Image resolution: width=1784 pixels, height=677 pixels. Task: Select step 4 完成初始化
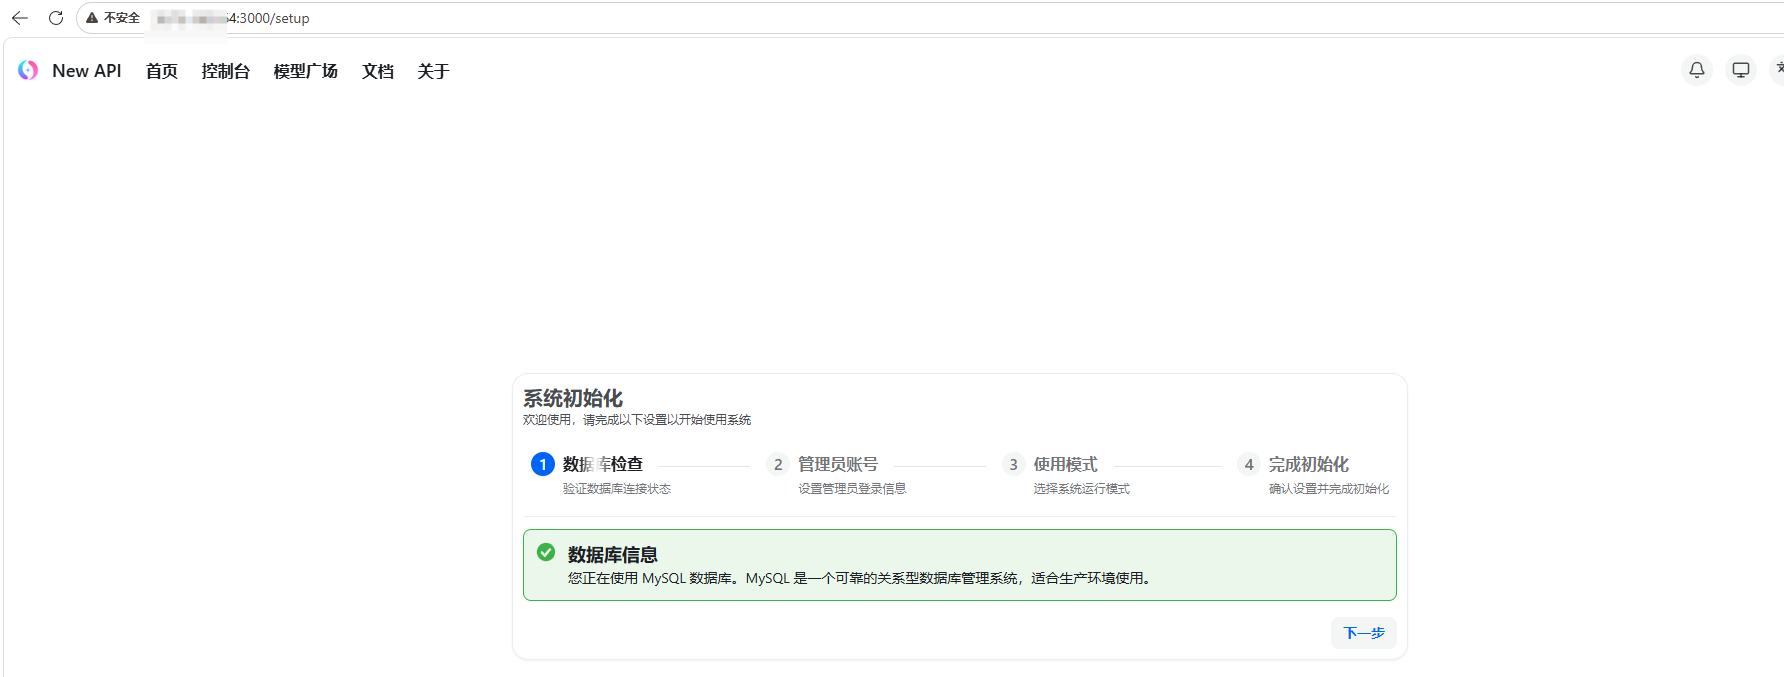[1293, 464]
